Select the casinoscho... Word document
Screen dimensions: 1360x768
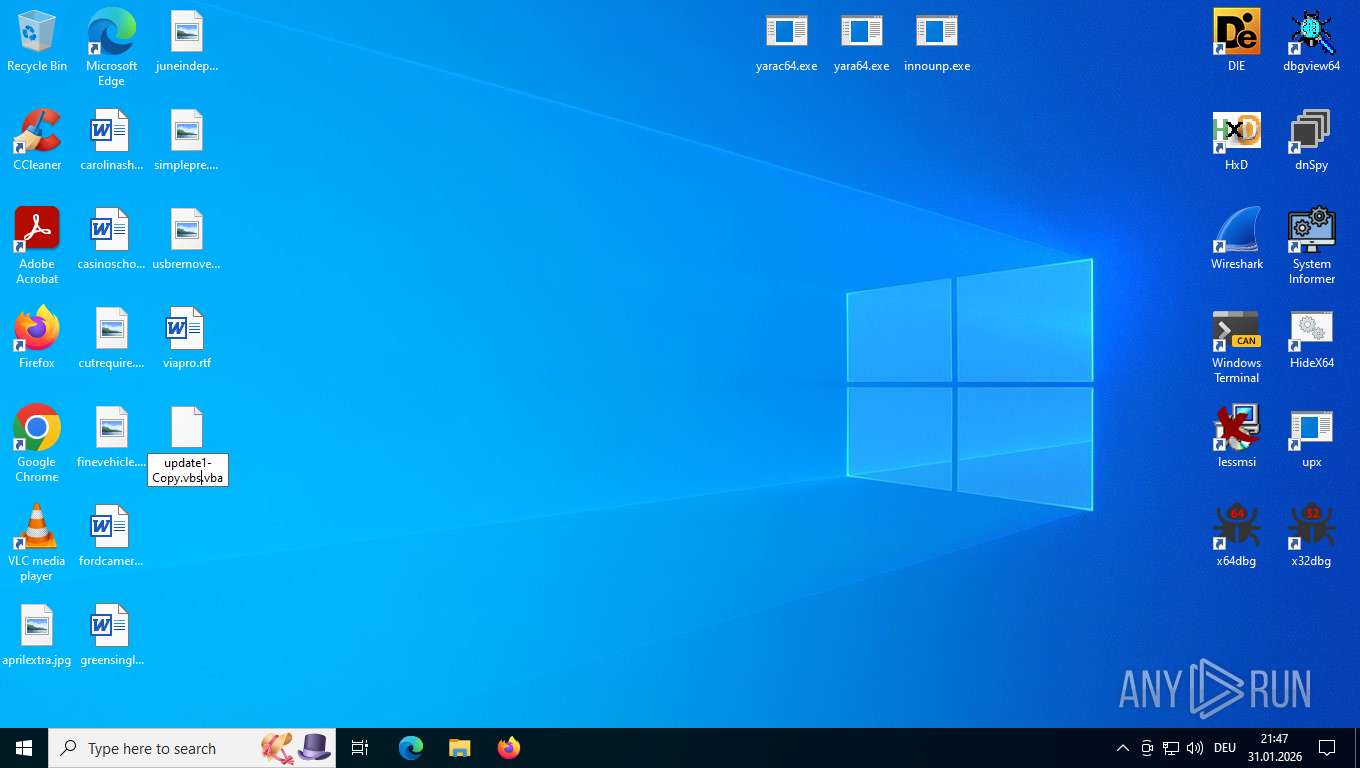click(x=111, y=240)
